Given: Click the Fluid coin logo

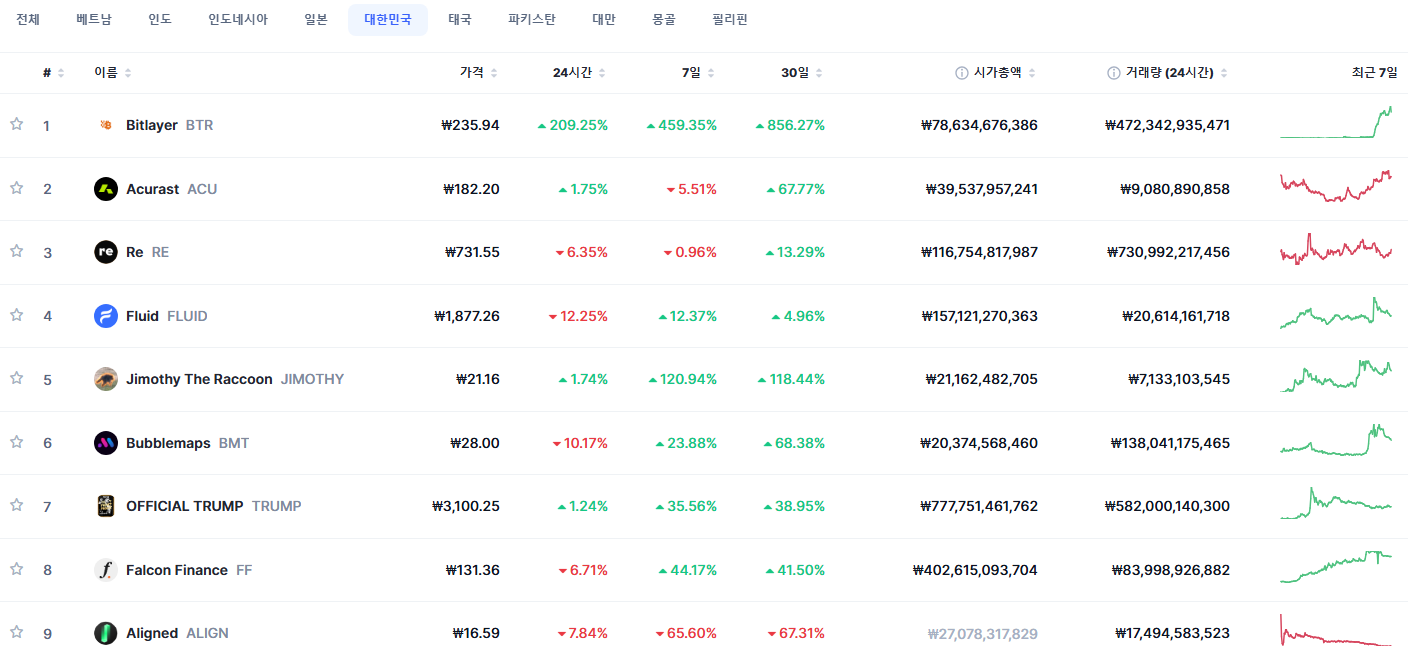Looking at the screenshot, I should point(106,316).
